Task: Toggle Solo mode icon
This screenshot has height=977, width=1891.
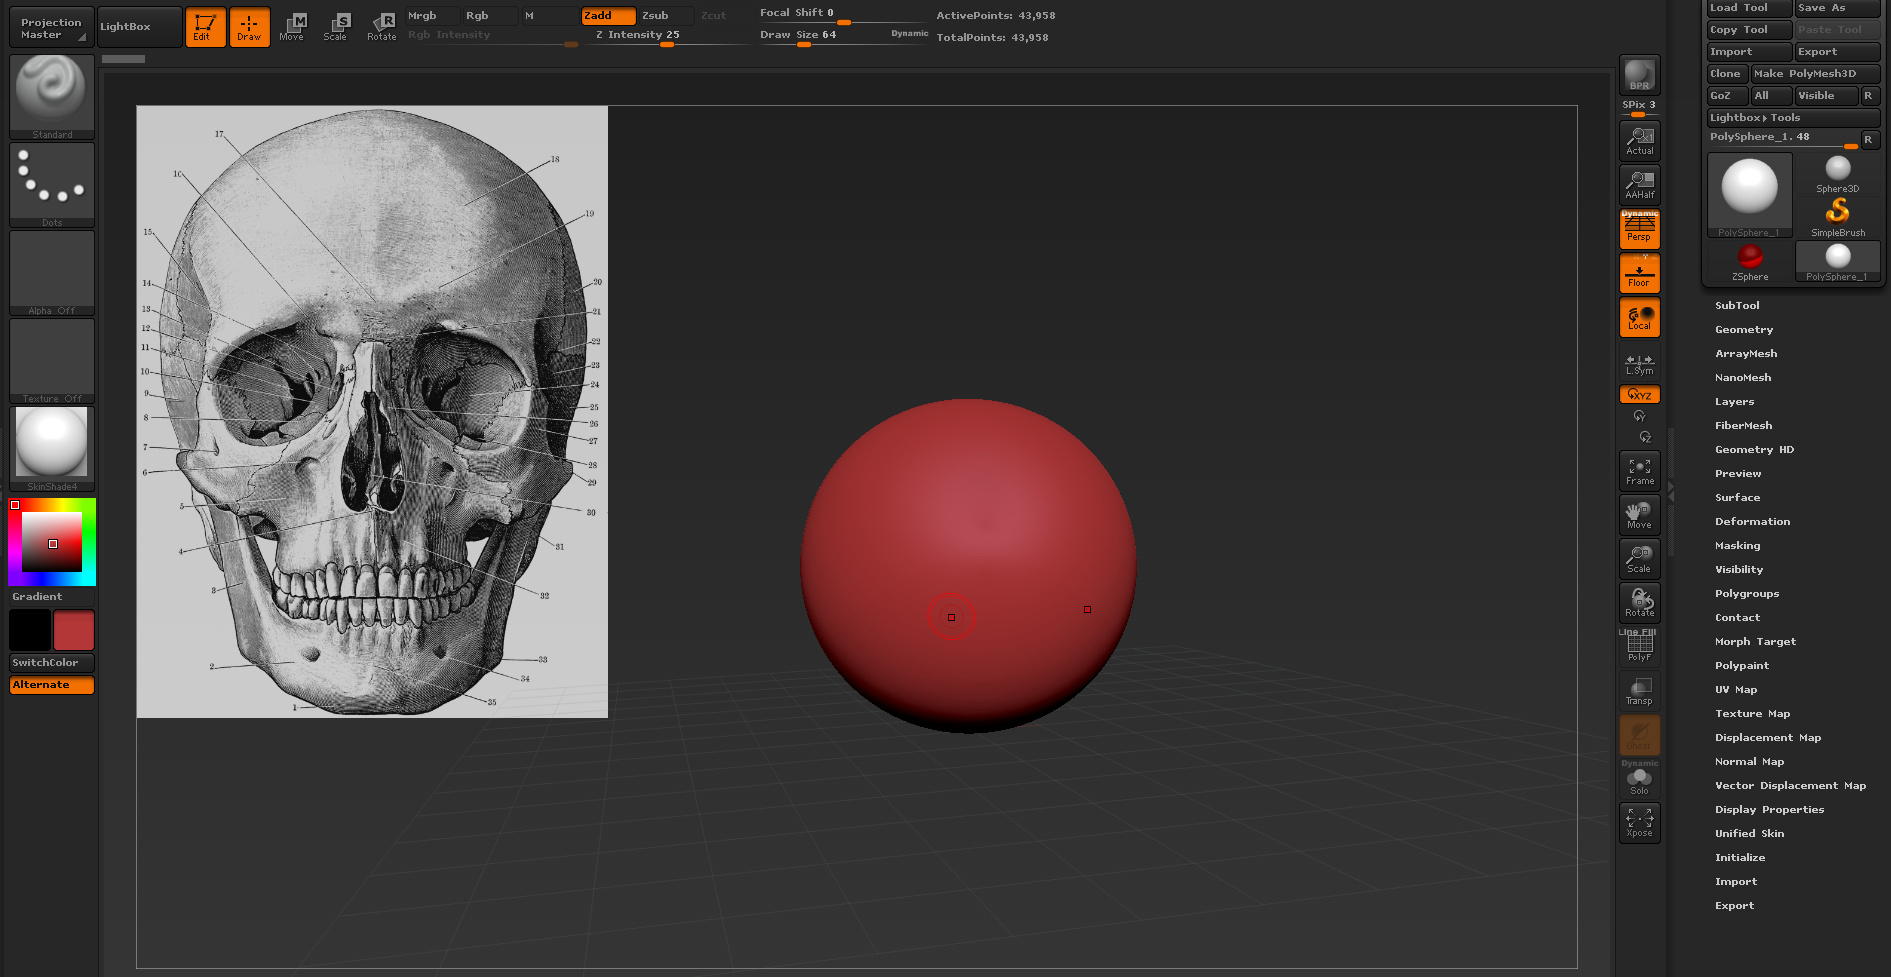Action: [x=1640, y=780]
